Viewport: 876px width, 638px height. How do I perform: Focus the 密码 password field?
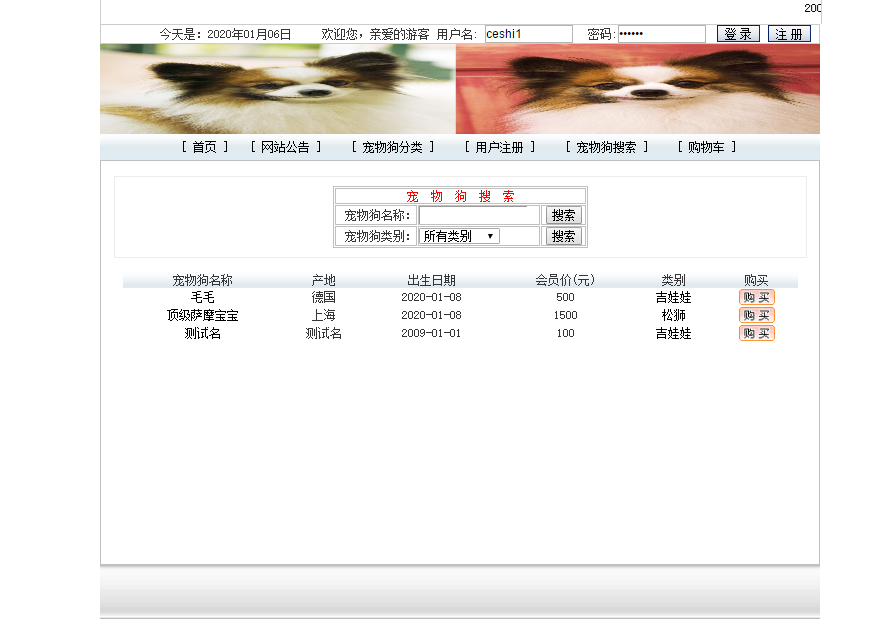[661, 34]
